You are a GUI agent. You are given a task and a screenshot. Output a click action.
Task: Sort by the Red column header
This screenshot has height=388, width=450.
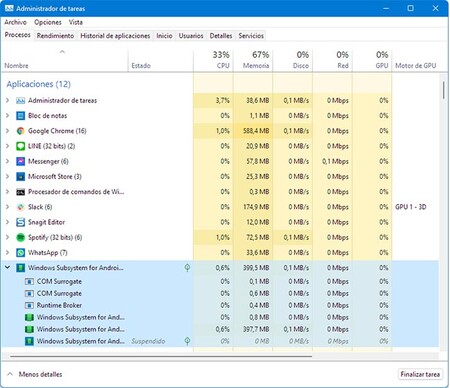[x=332, y=60]
